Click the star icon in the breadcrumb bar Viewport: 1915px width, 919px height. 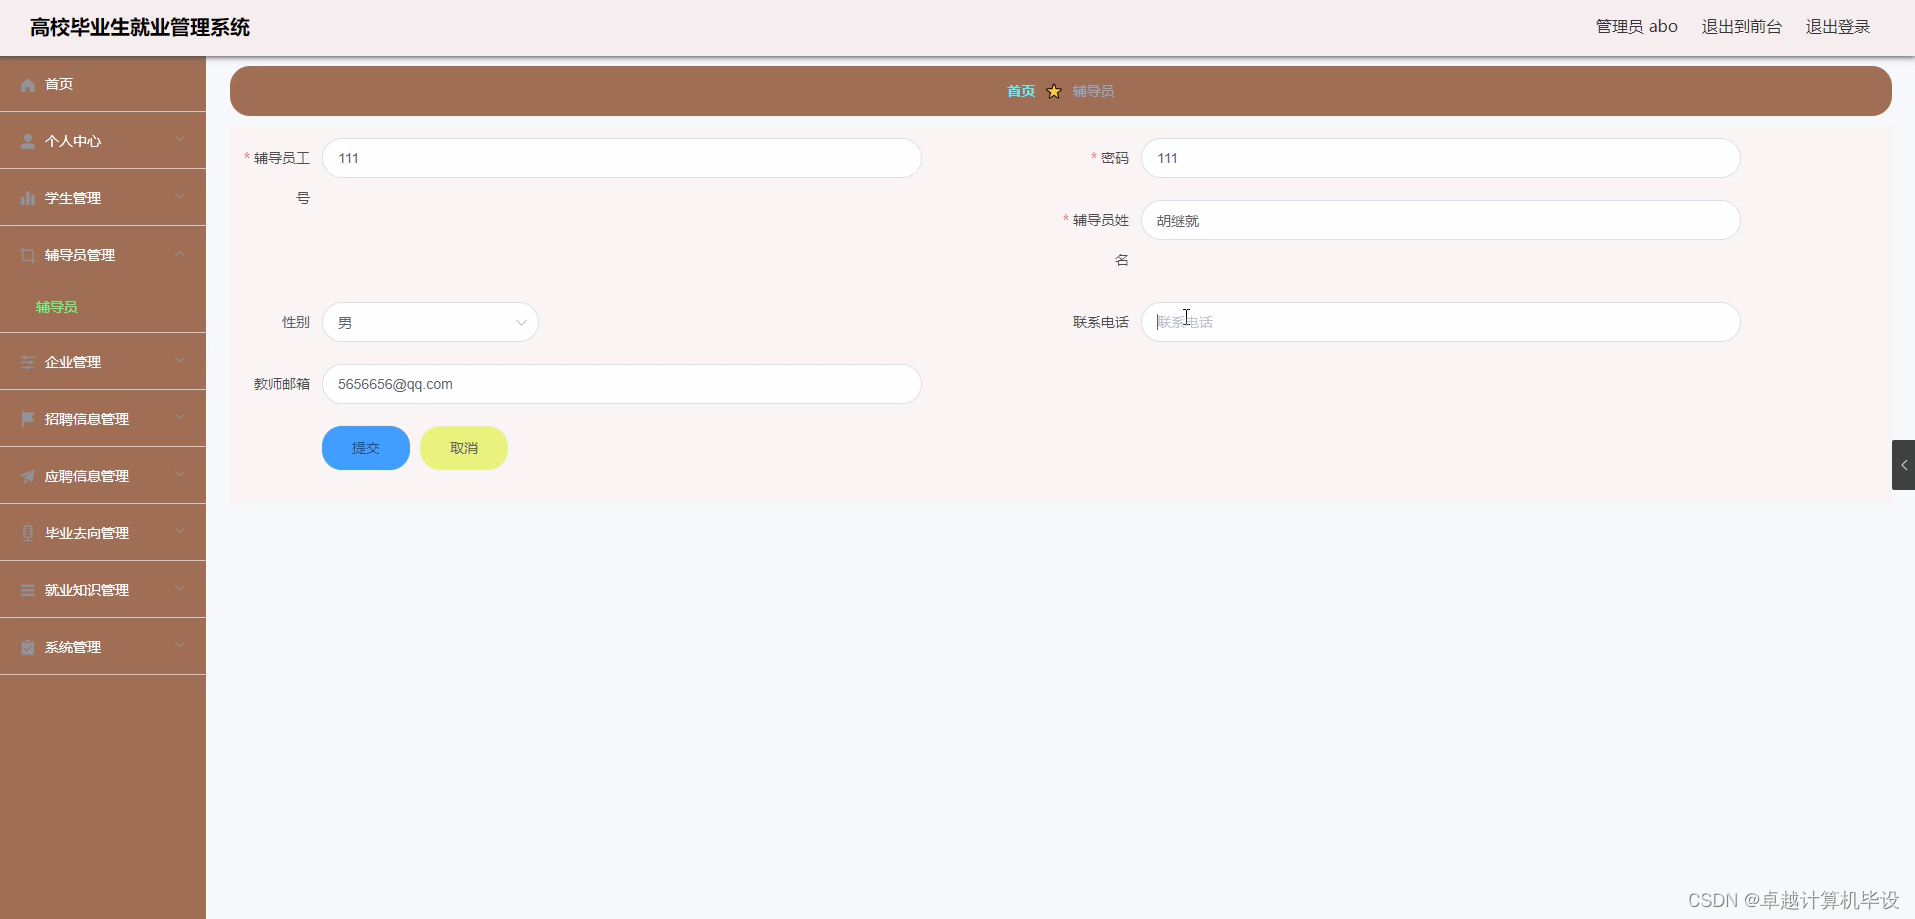[x=1054, y=91]
